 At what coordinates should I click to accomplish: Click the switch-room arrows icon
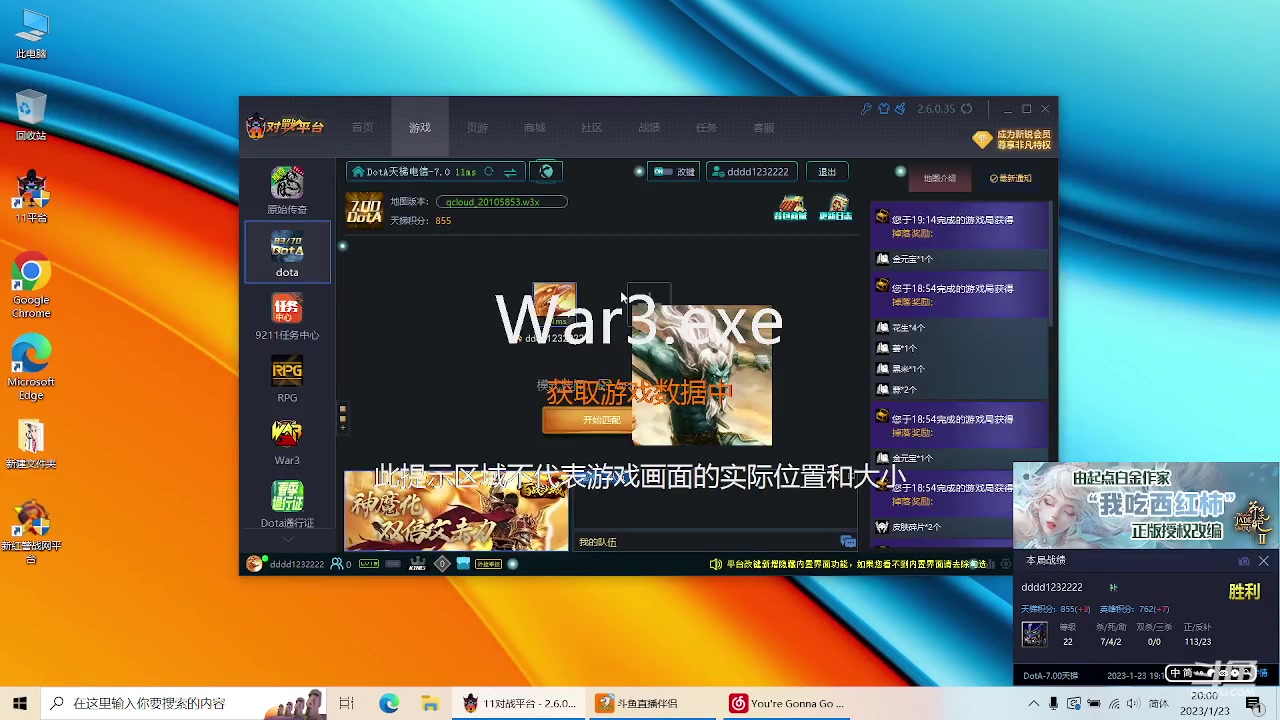pyautogui.click(x=510, y=172)
